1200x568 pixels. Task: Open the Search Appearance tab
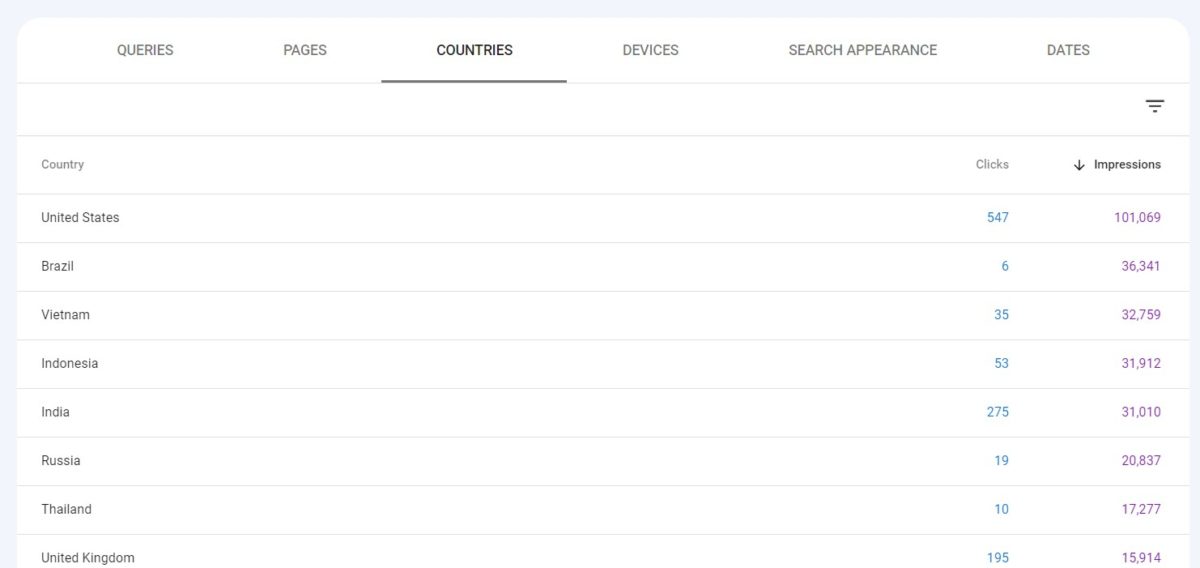(862, 50)
